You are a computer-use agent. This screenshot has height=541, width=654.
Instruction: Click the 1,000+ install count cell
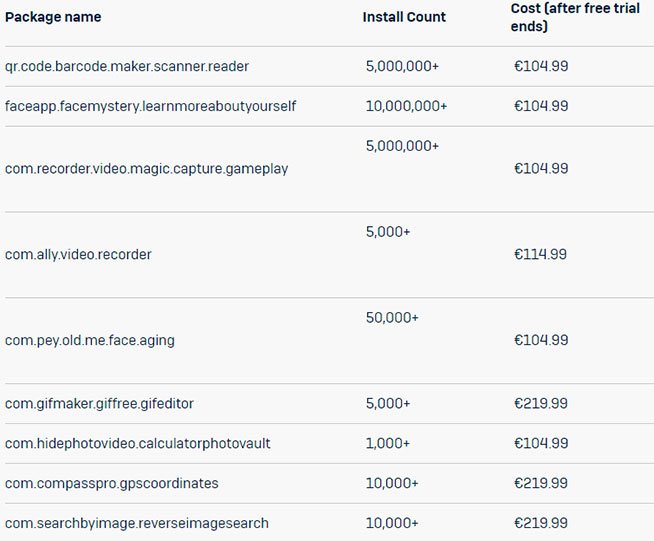coord(388,443)
